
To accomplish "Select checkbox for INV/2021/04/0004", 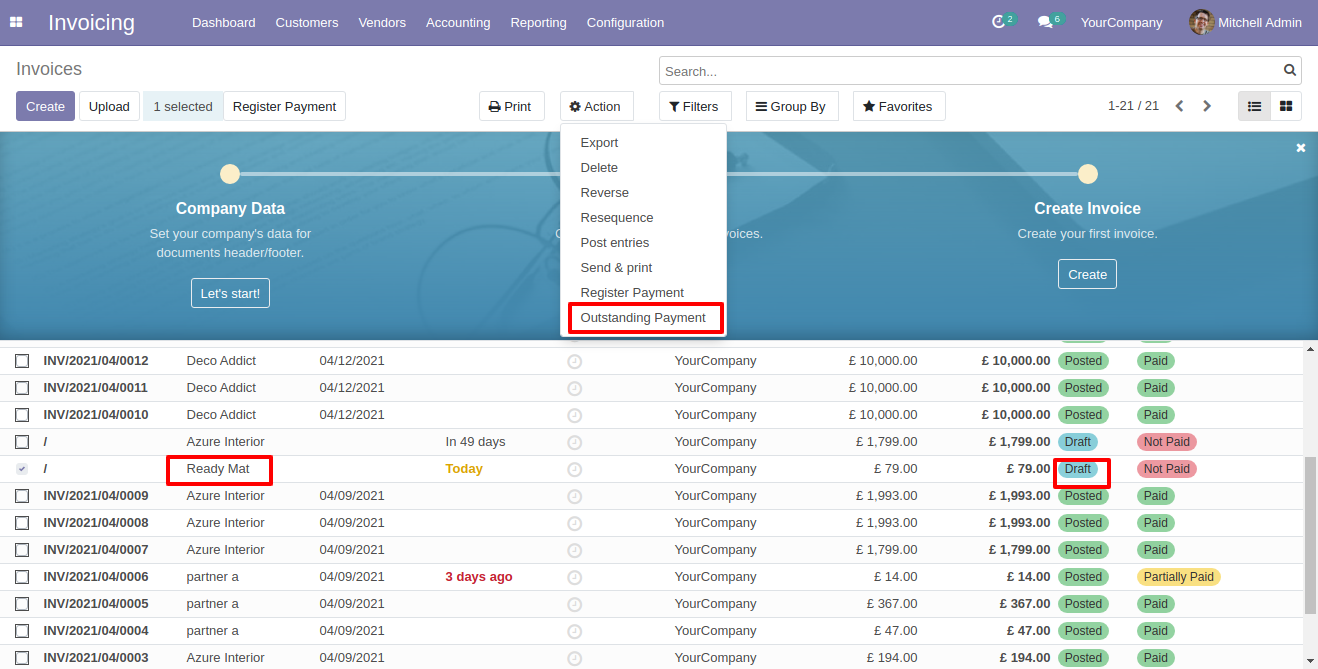I will click(x=22, y=631).
